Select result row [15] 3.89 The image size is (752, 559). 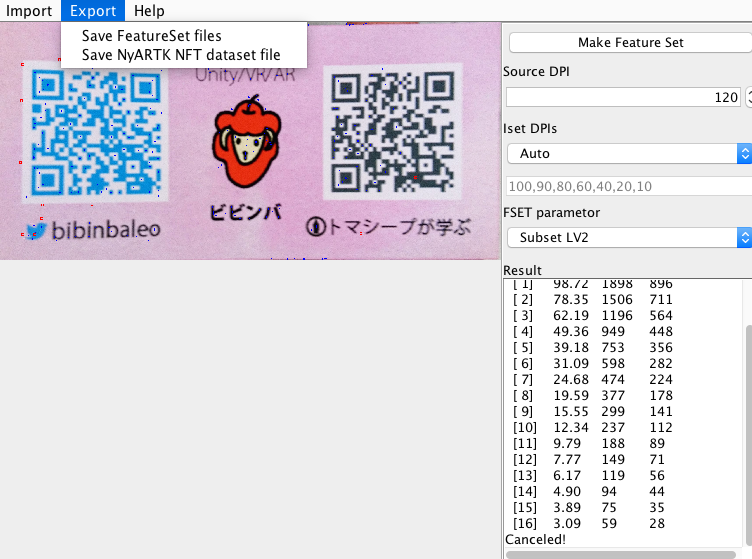point(589,507)
